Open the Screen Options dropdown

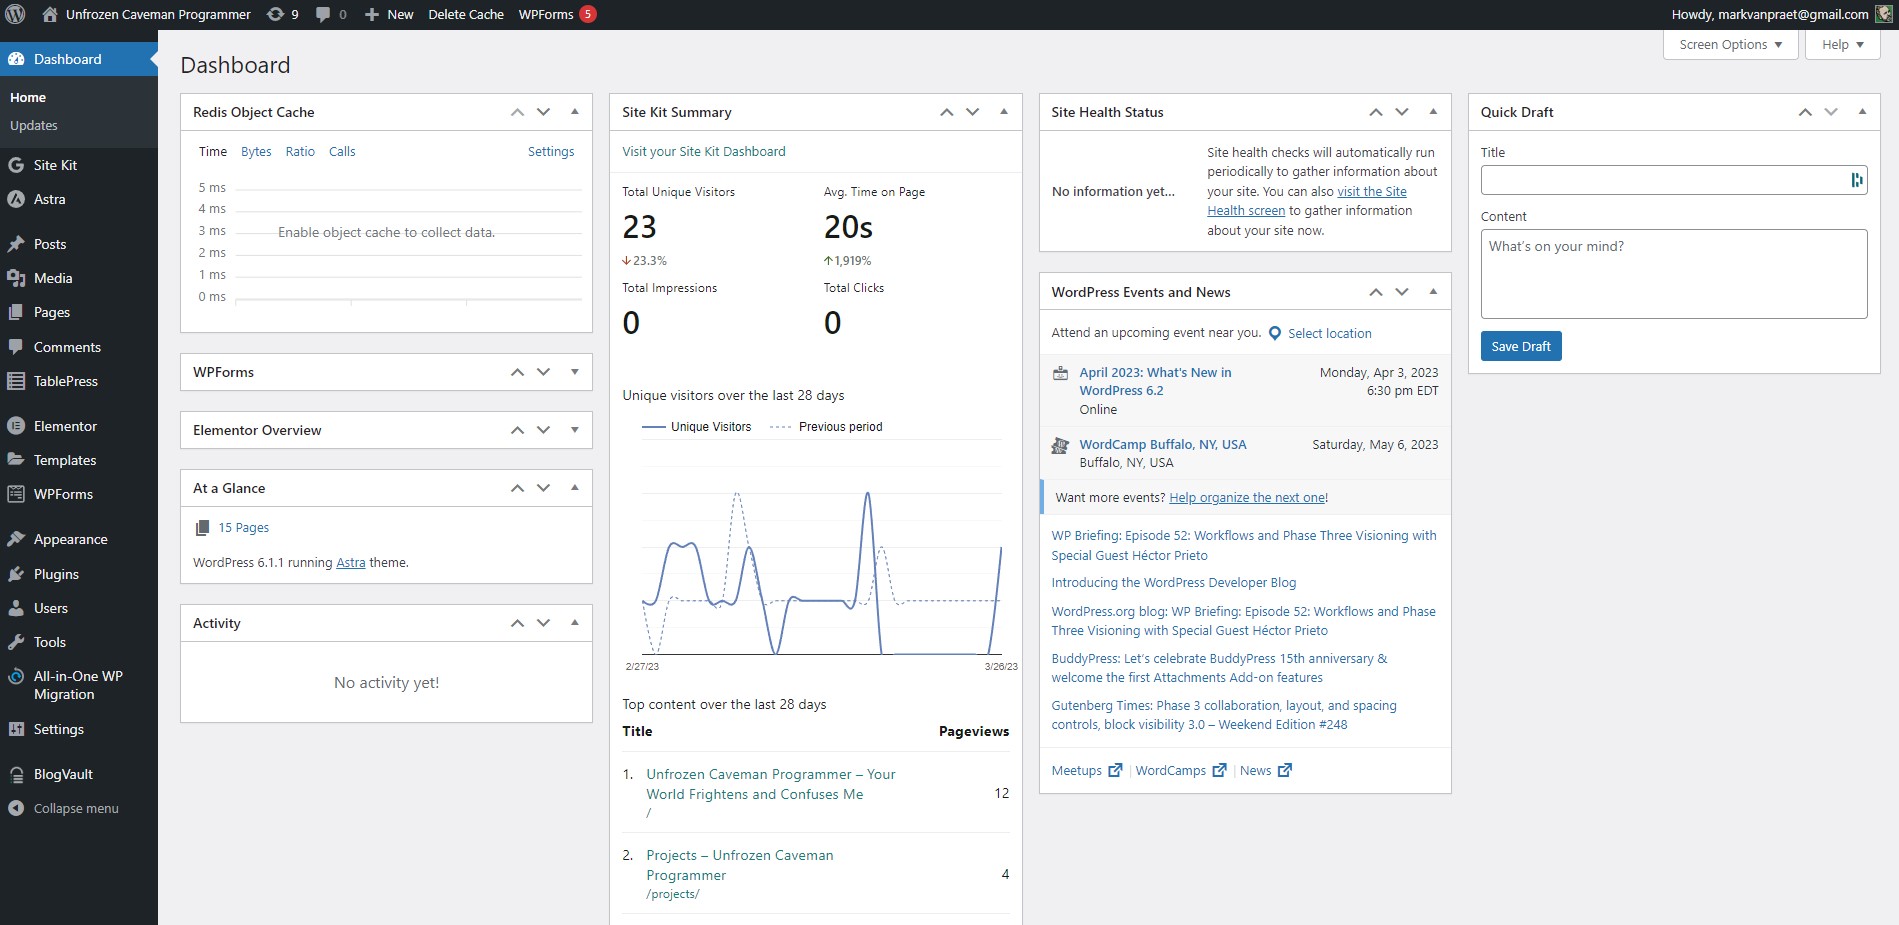tap(1730, 45)
